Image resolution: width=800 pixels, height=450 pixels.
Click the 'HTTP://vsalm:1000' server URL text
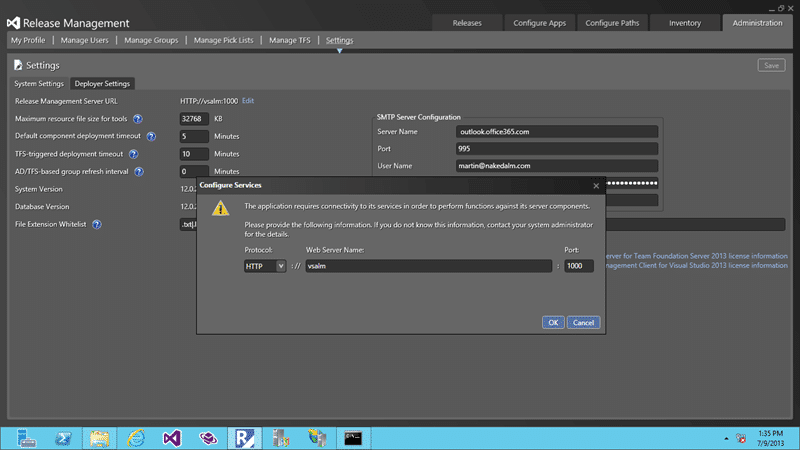point(209,101)
